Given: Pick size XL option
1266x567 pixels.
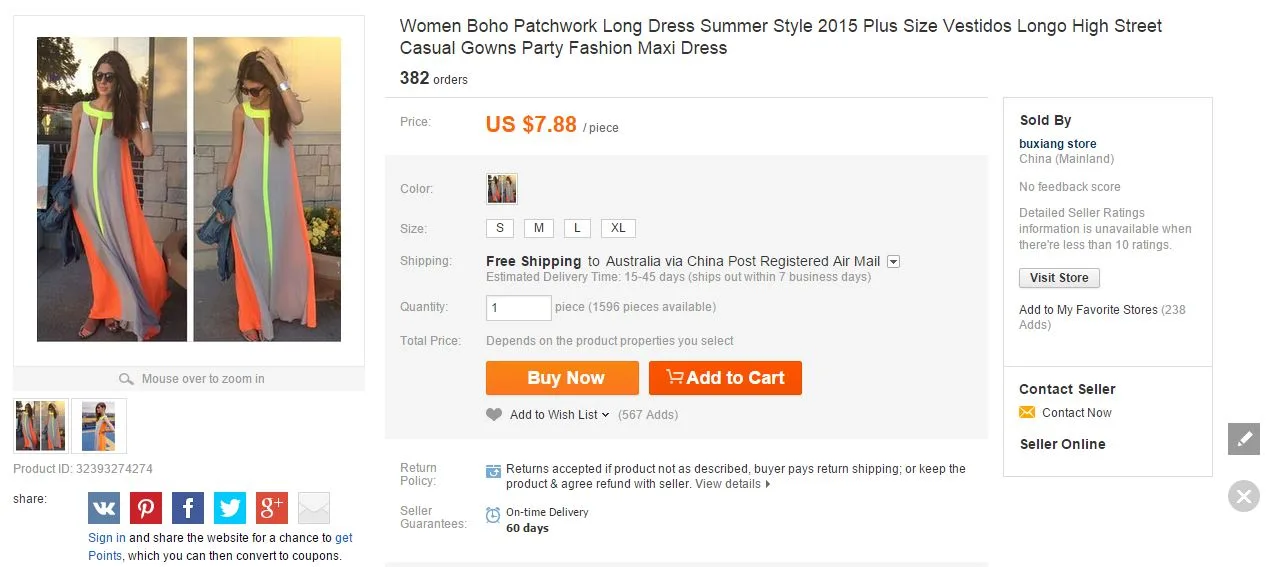Looking at the screenshot, I should click(x=618, y=228).
